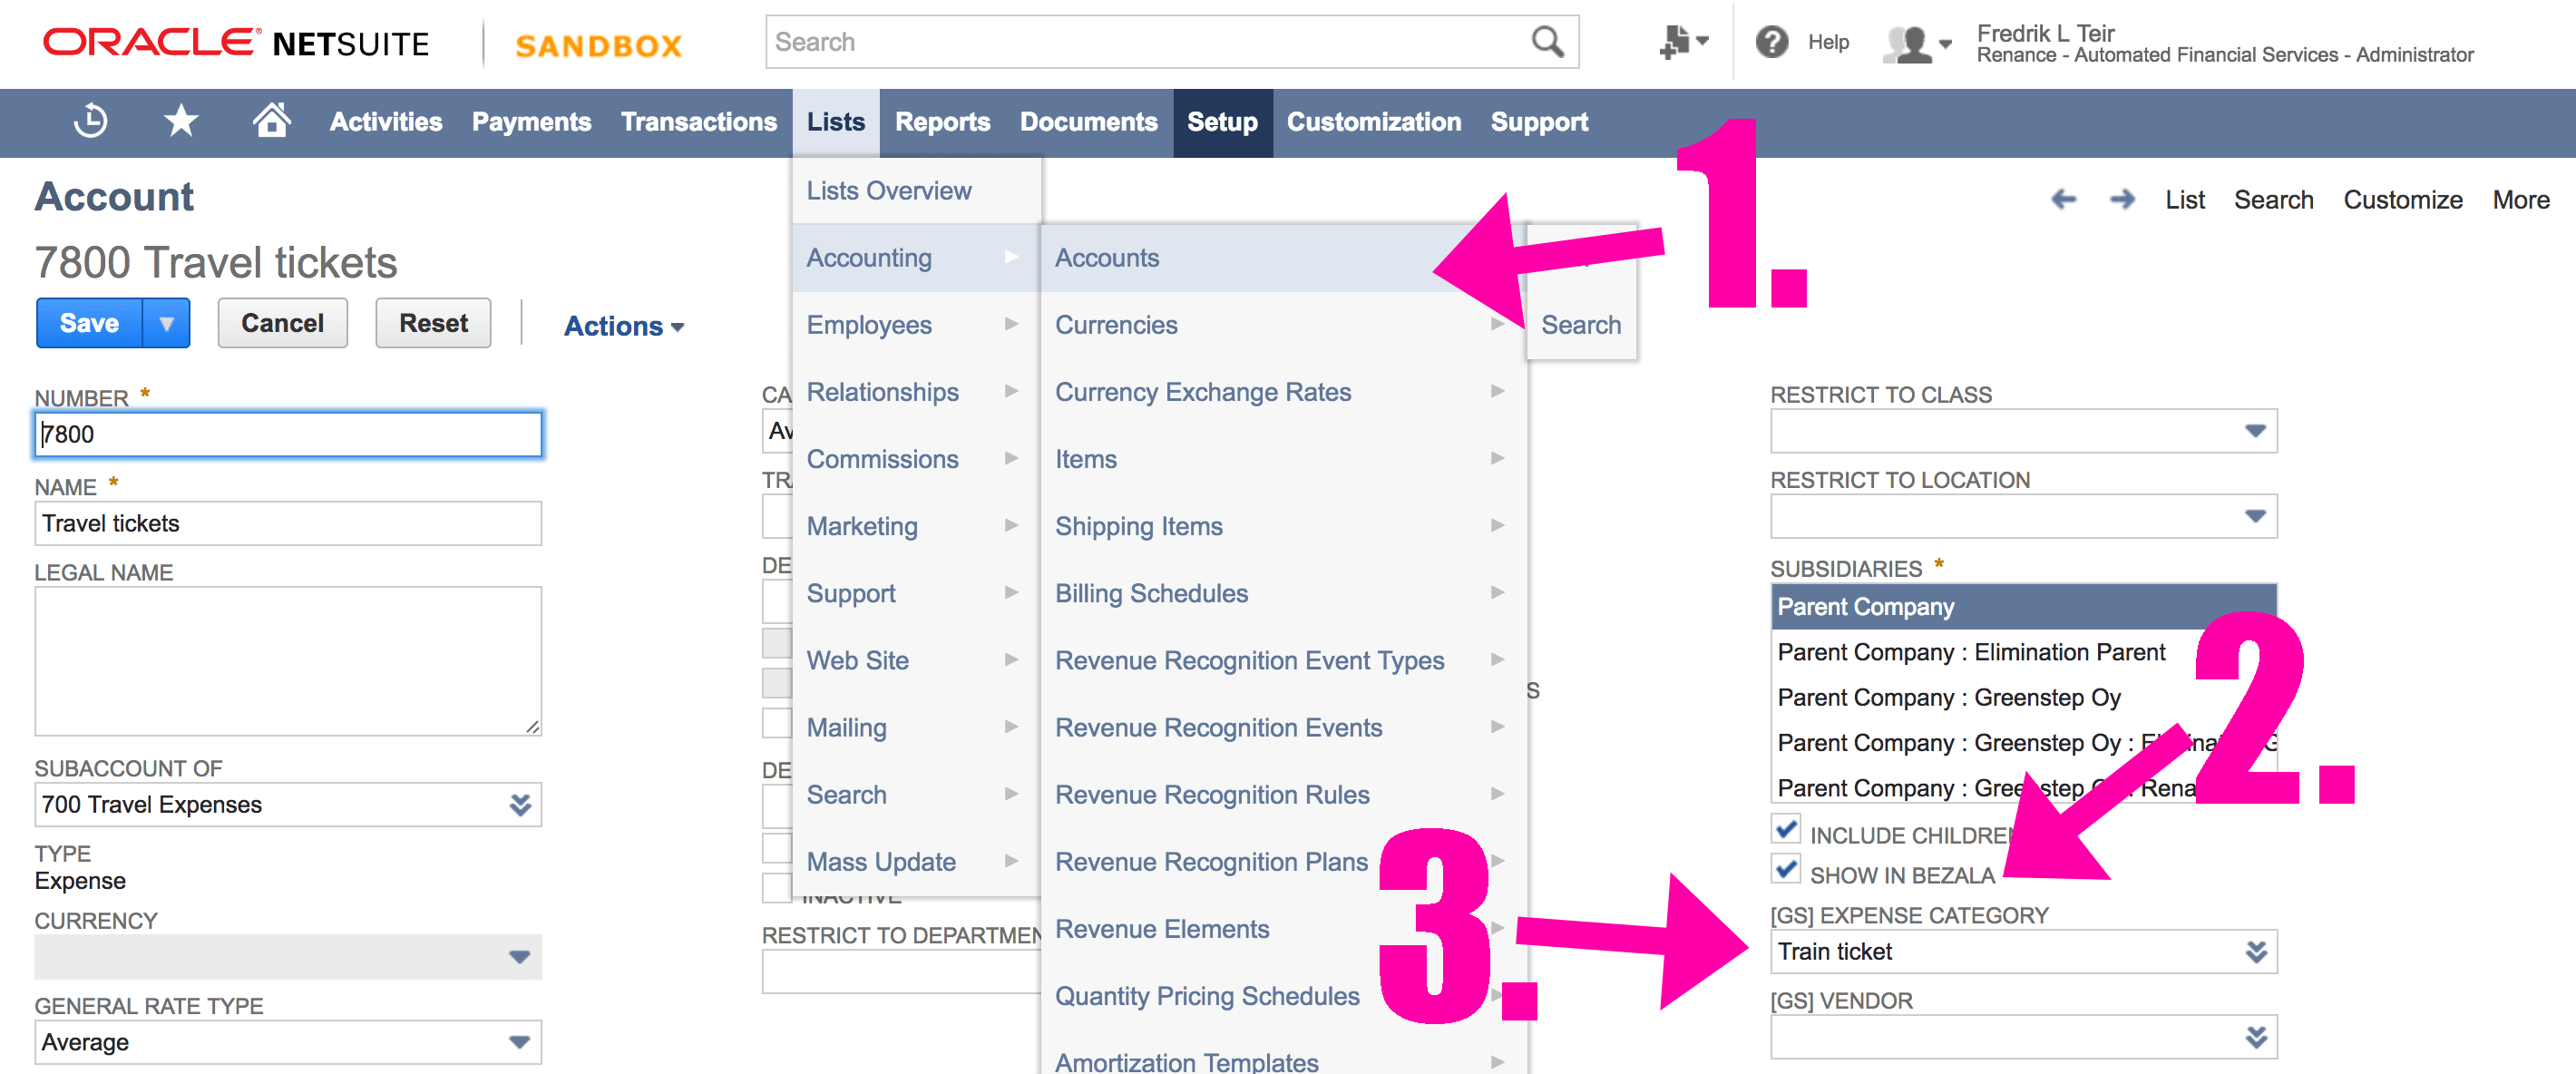Select Revenue Elements entry
2576x1074 pixels.
click(1283, 929)
